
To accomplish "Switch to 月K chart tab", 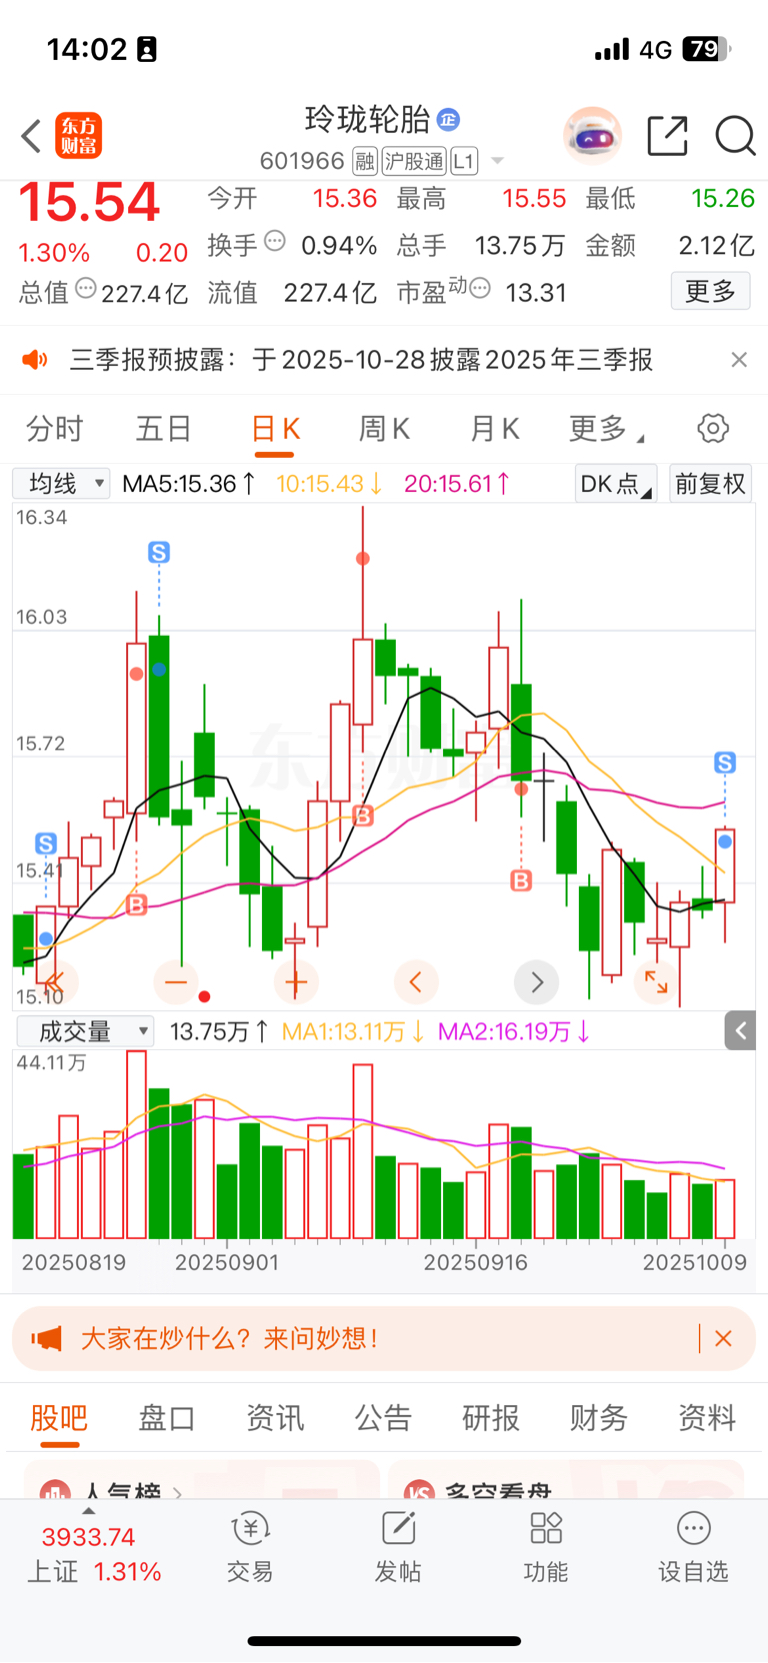I will click(x=494, y=429).
